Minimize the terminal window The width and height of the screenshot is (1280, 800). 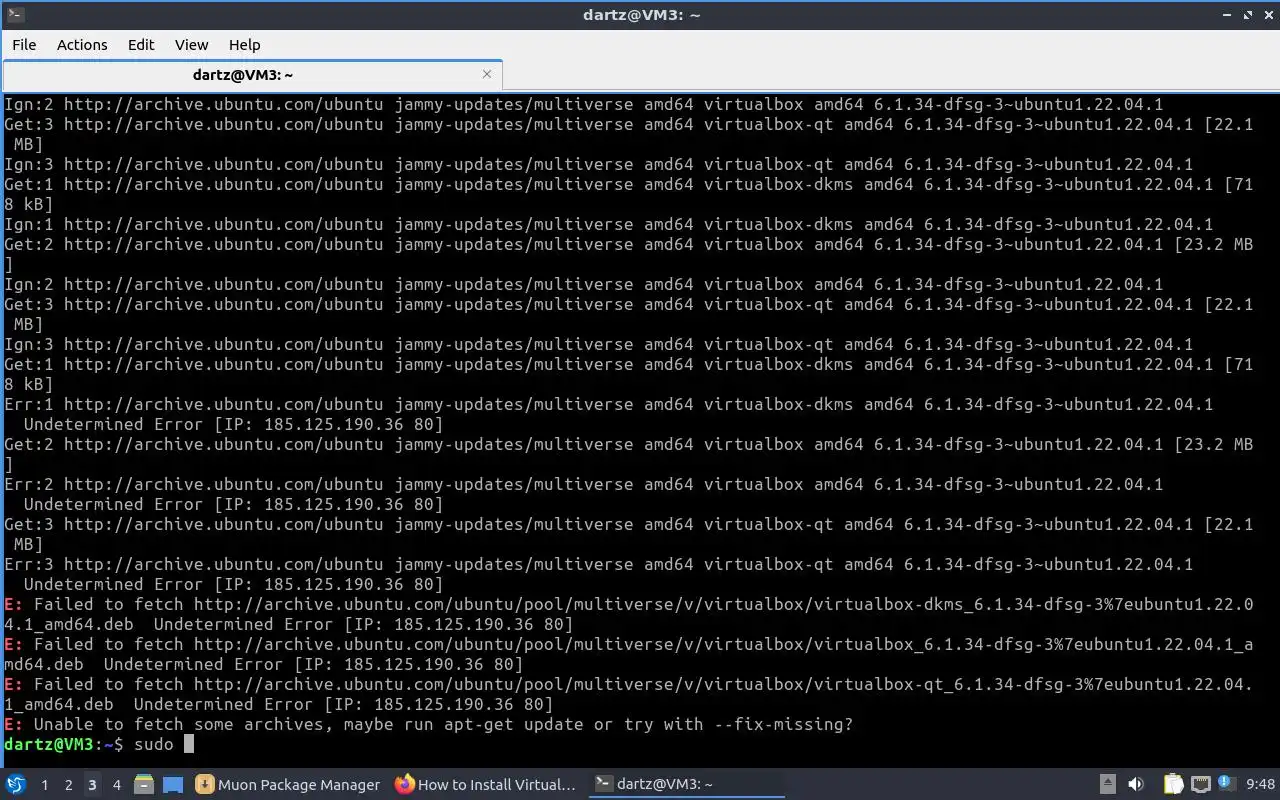(x=1228, y=15)
